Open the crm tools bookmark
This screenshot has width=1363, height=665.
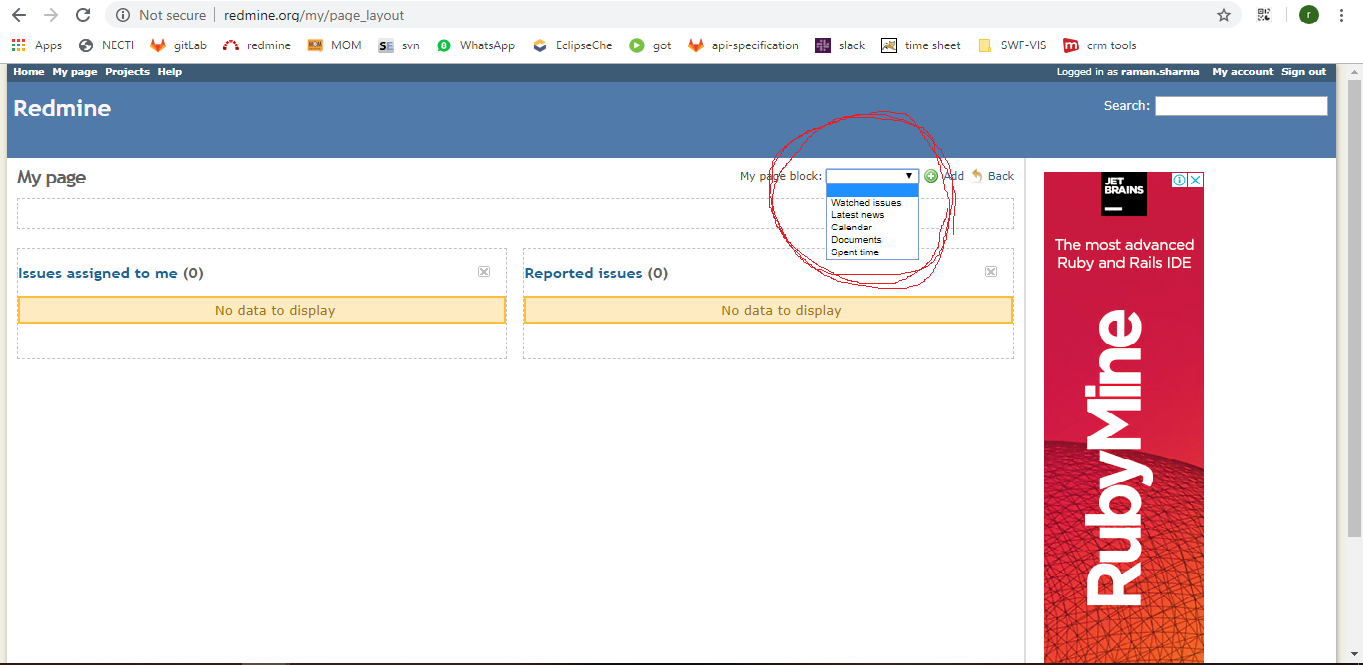[1099, 45]
